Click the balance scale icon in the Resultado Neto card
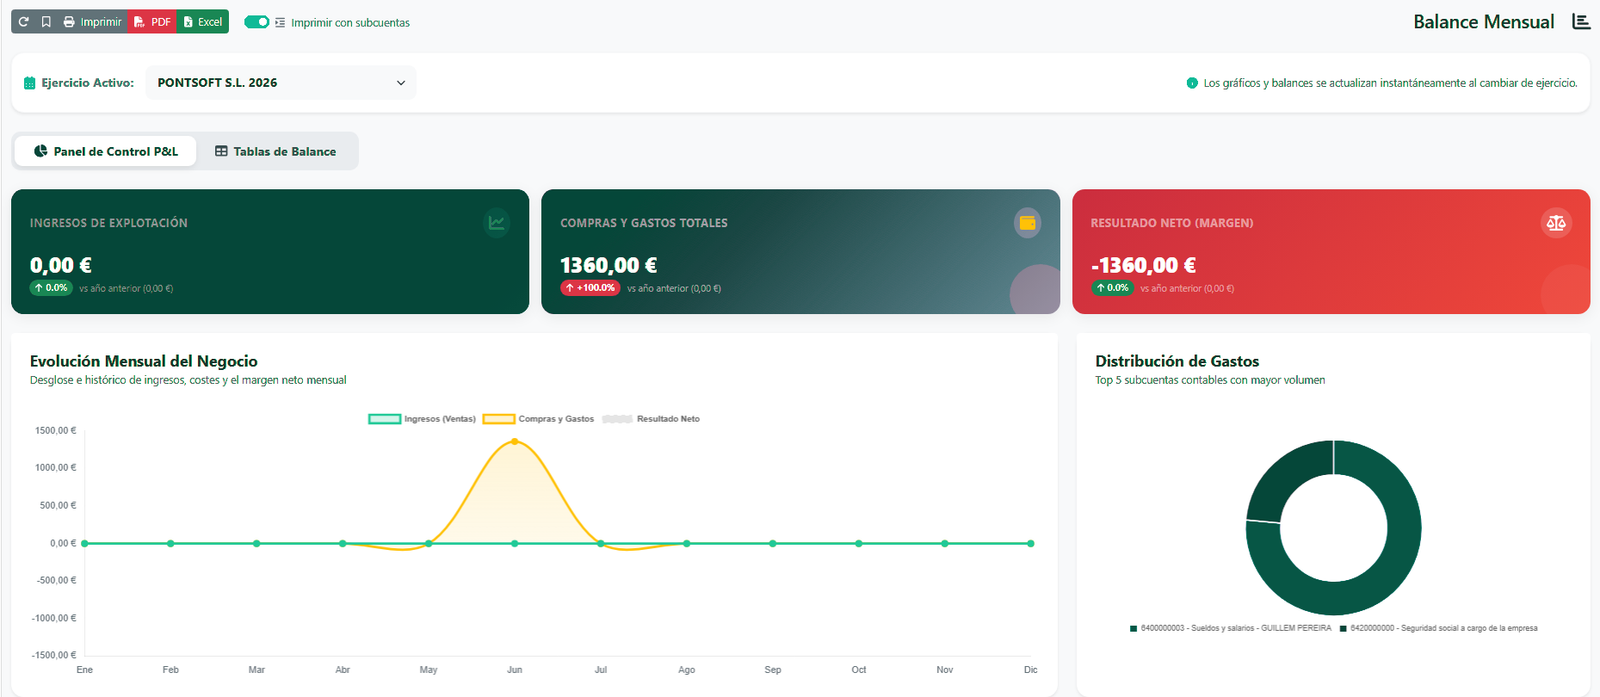1600x697 pixels. [x=1556, y=223]
